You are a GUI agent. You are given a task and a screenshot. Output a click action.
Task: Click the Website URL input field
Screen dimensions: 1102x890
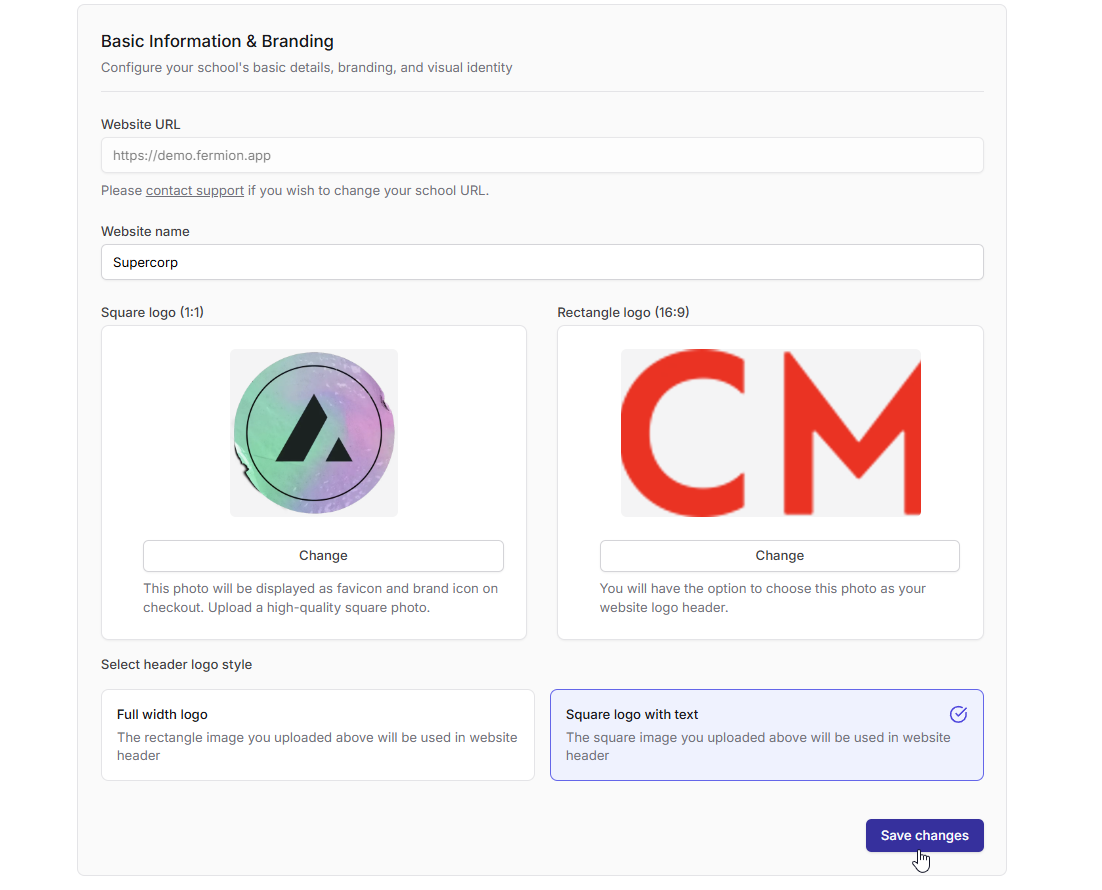(542, 155)
